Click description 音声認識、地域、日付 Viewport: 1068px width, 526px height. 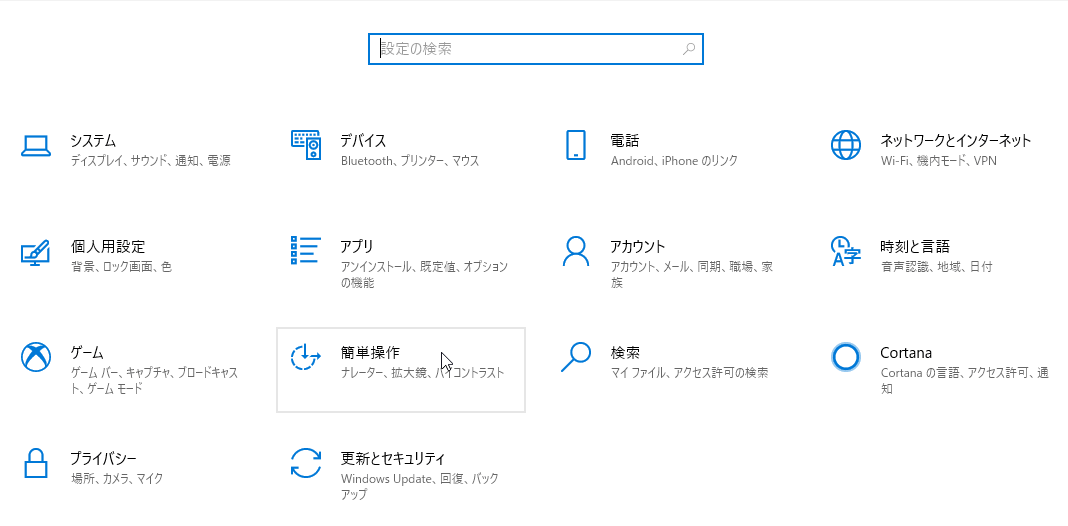(937, 267)
